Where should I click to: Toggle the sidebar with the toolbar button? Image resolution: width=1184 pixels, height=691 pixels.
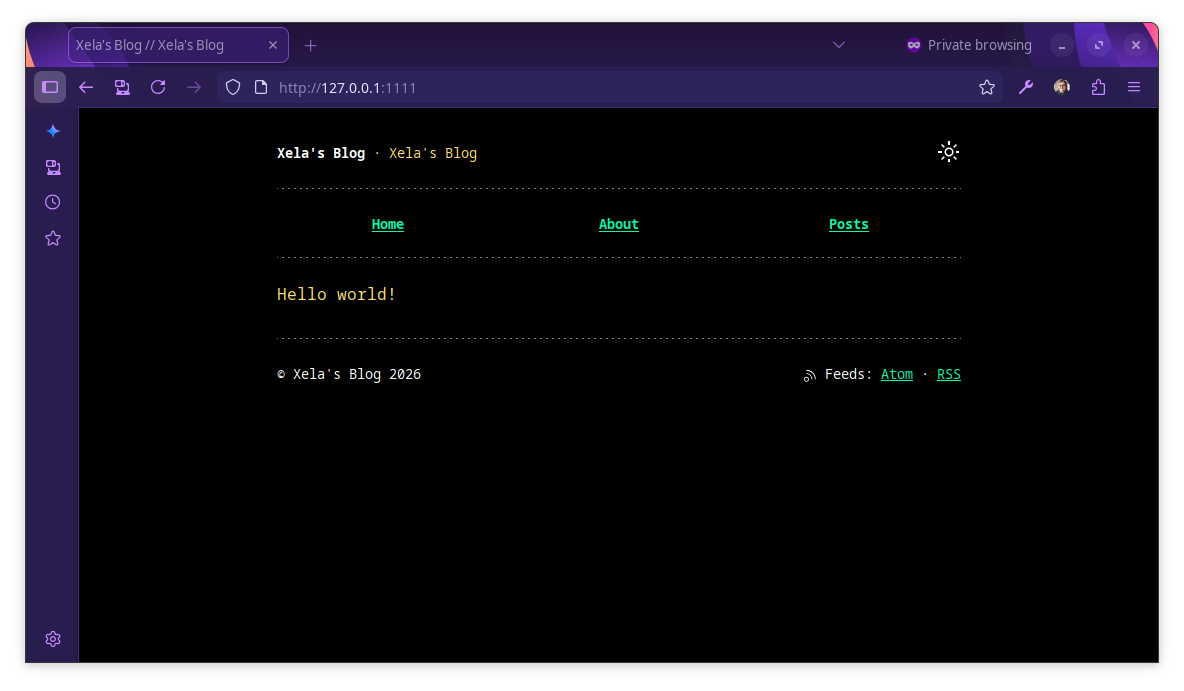(x=50, y=87)
